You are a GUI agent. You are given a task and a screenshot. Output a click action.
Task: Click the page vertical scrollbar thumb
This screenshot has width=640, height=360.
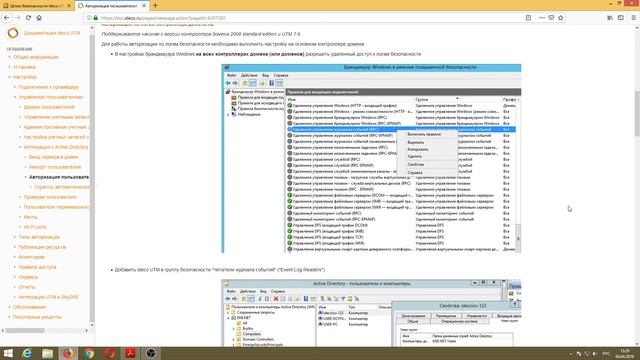[x=637, y=113]
